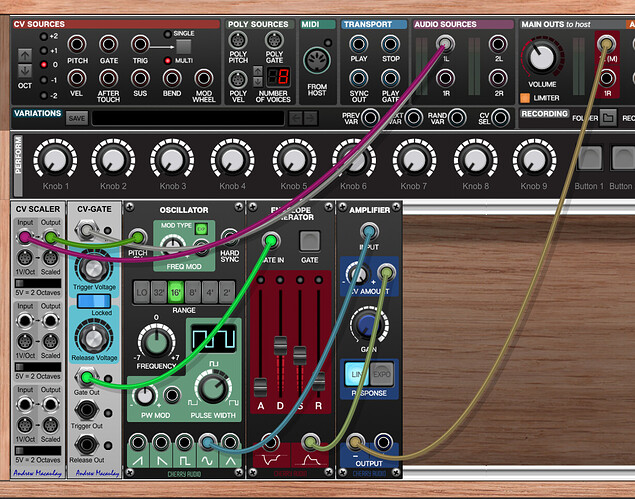Click the envelope Decay slider
This screenshot has height=499, width=635.
pos(280,345)
